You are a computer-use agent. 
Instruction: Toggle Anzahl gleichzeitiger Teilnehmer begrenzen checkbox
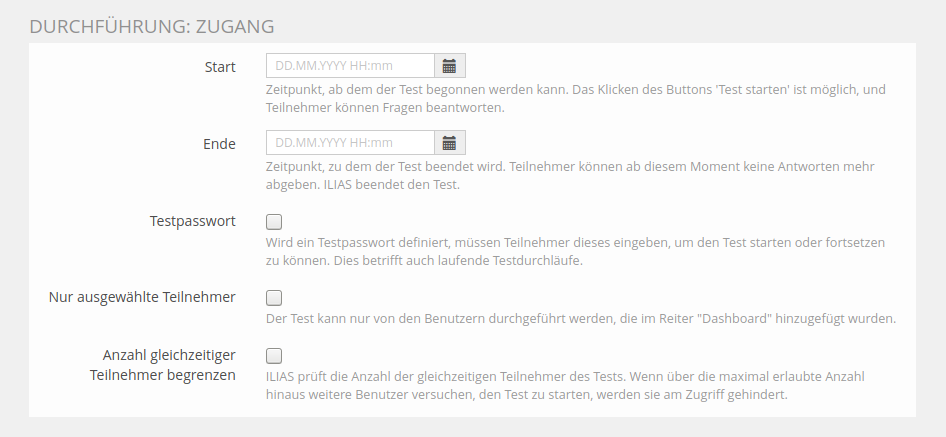point(274,355)
